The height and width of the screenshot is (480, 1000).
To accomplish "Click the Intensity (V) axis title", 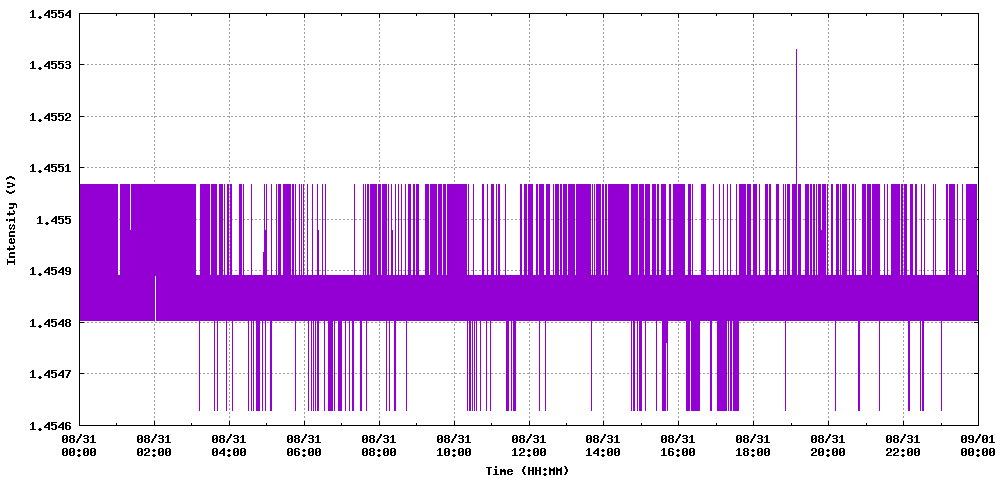I will (x=10, y=219).
